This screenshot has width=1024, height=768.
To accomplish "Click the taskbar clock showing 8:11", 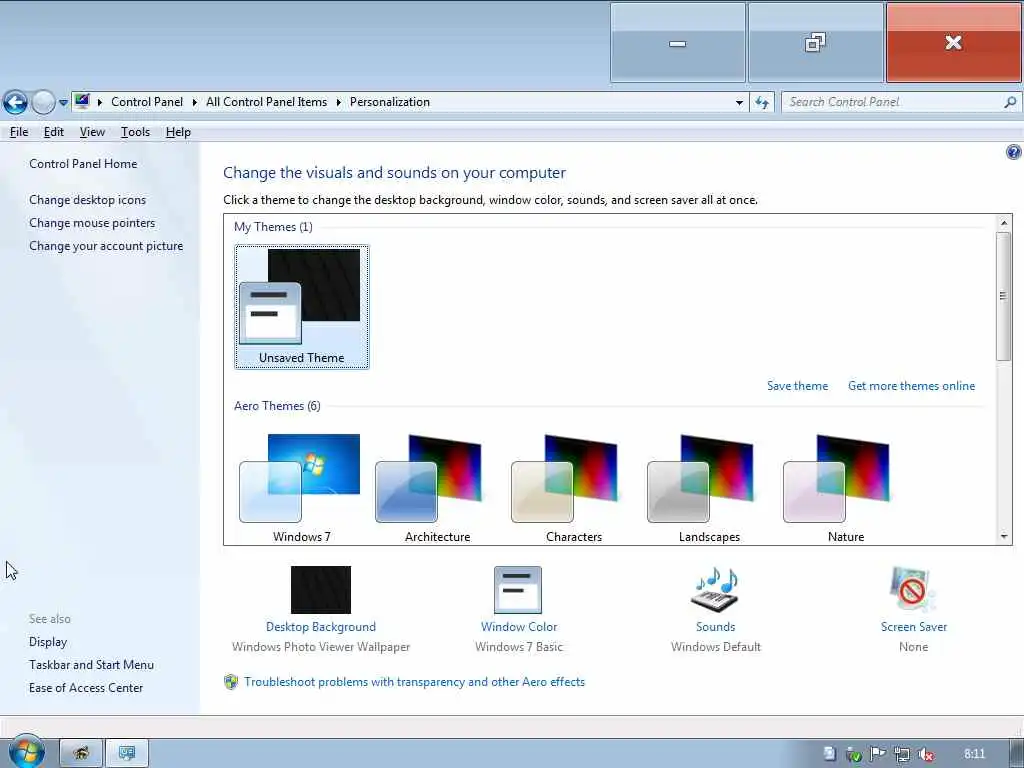I will [974, 754].
